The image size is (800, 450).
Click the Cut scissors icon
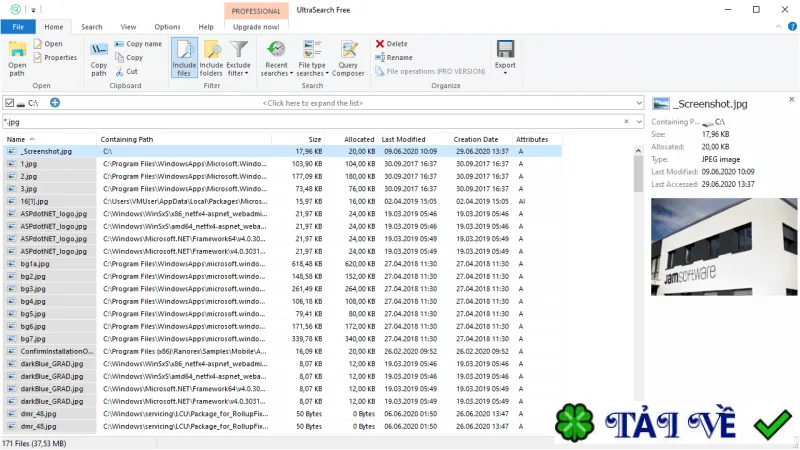click(x=119, y=72)
